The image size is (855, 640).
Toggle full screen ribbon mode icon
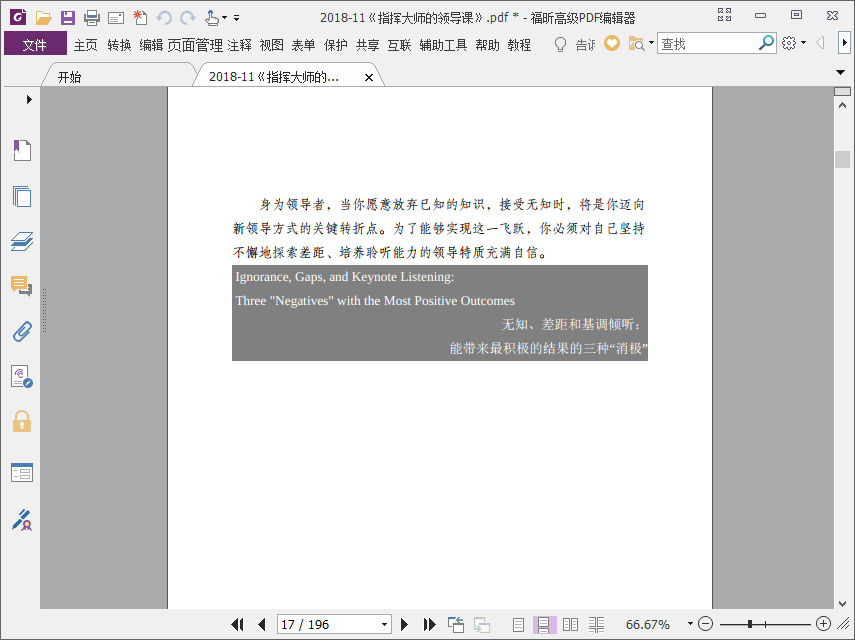point(724,15)
